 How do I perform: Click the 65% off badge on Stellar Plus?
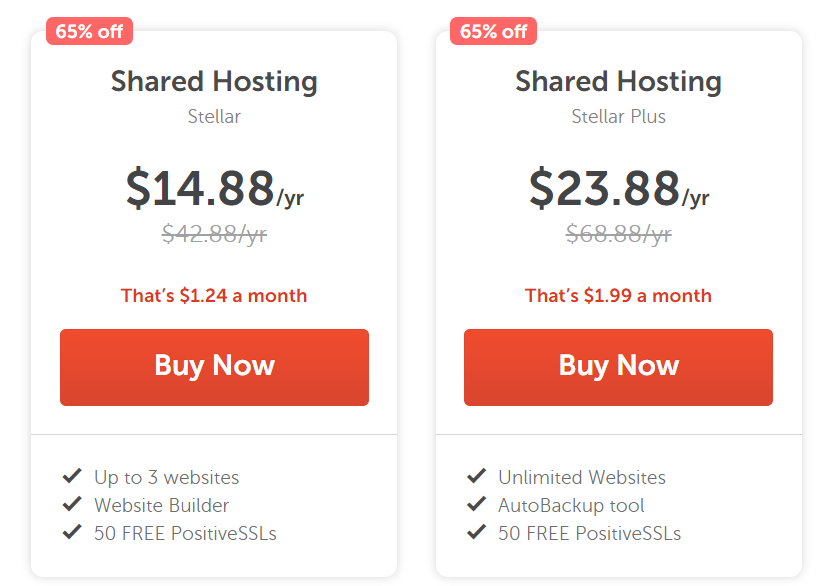493,31
